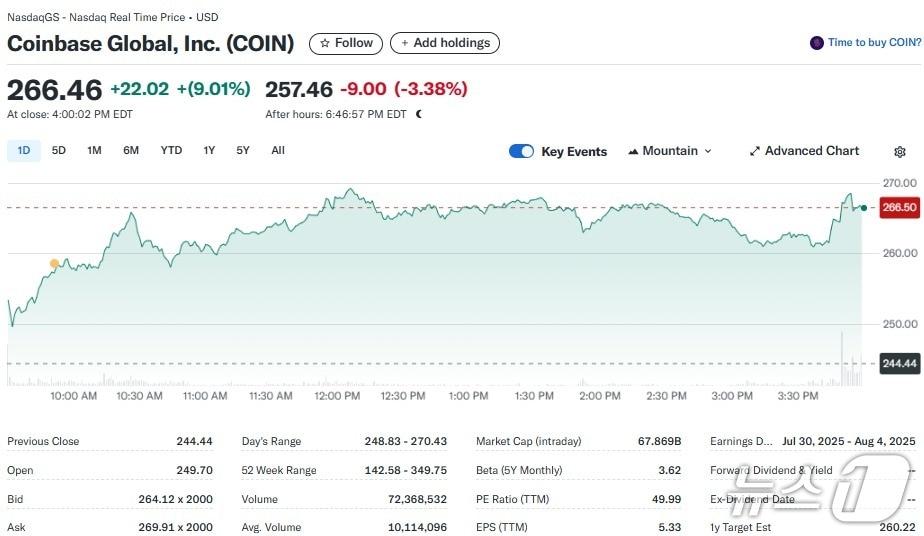Switch chart to the 1Y range
Viewport: 924px width, 536px height.
(209, 151)
